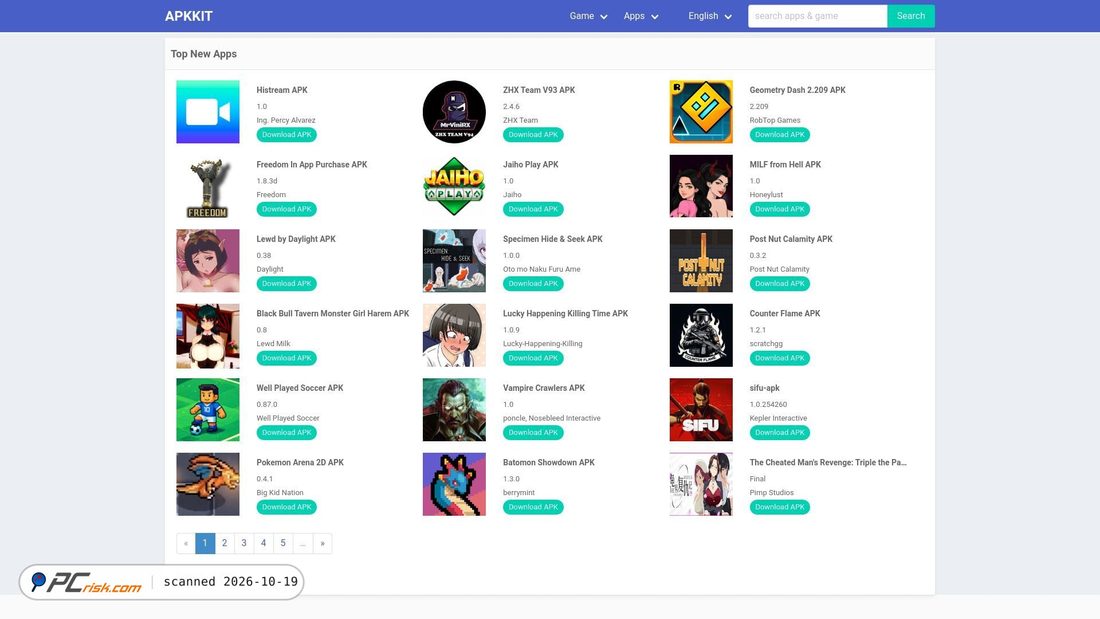Open the Well Played Soccer APK title
This screenshot has width=1100, height=619.
[300, 388]
